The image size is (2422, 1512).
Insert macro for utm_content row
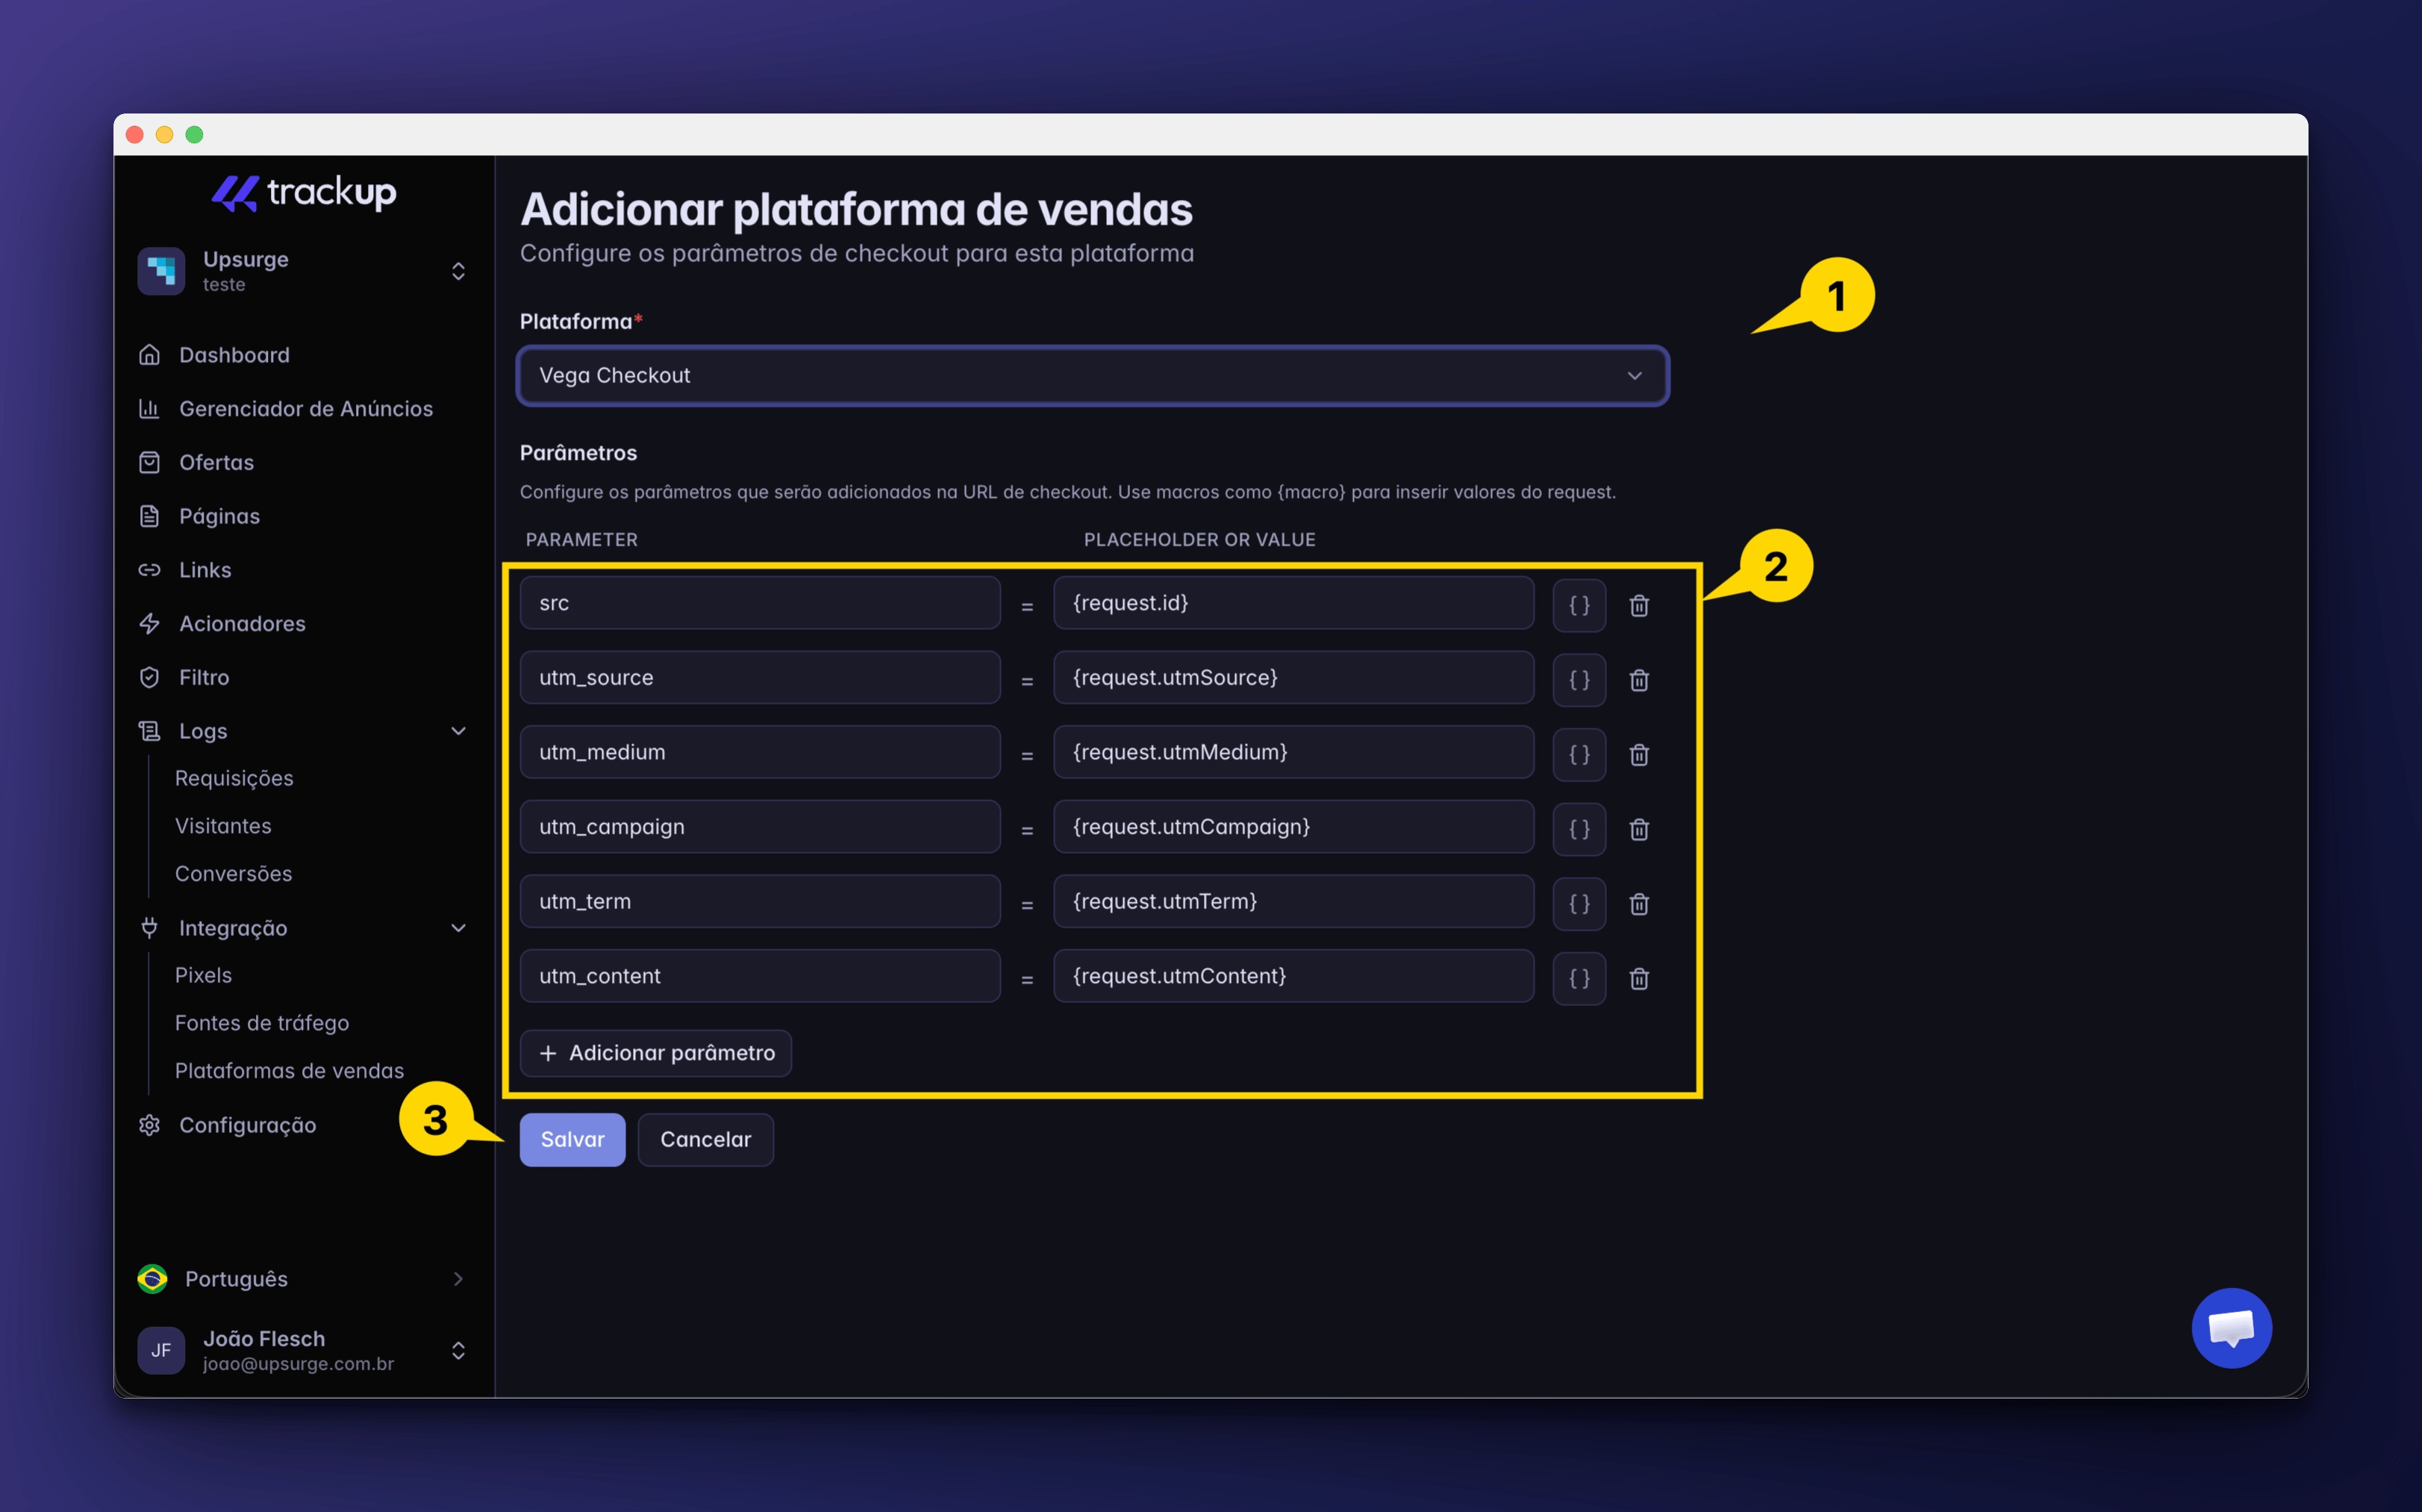1579,978
